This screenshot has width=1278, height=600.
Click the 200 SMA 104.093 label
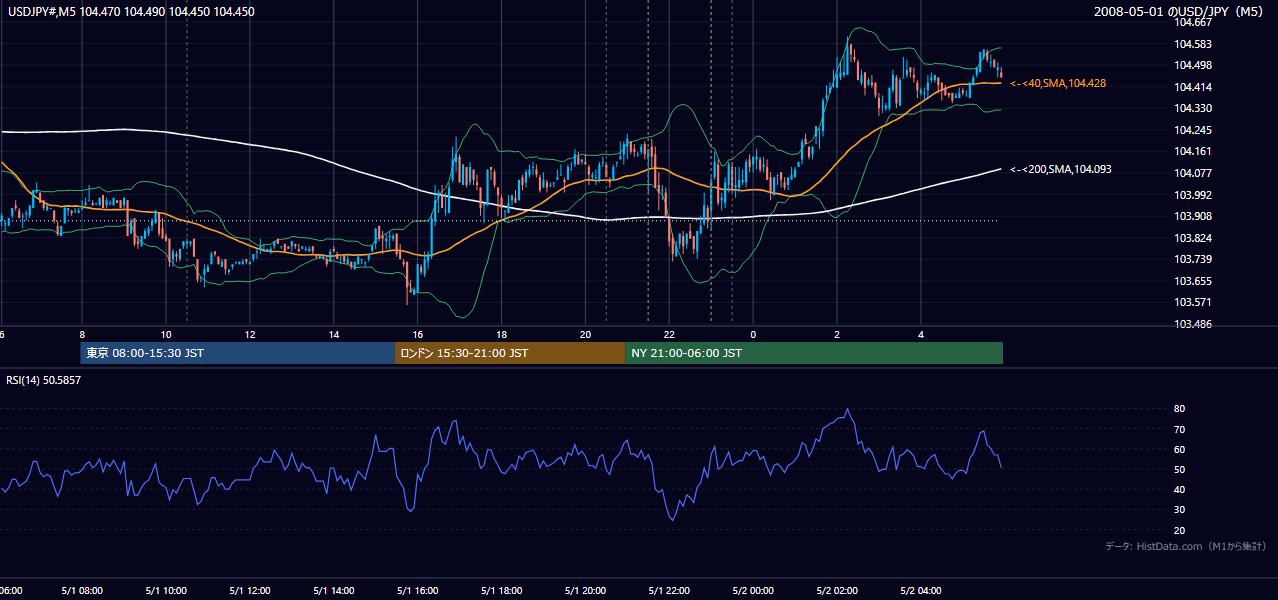[1061, 169]
